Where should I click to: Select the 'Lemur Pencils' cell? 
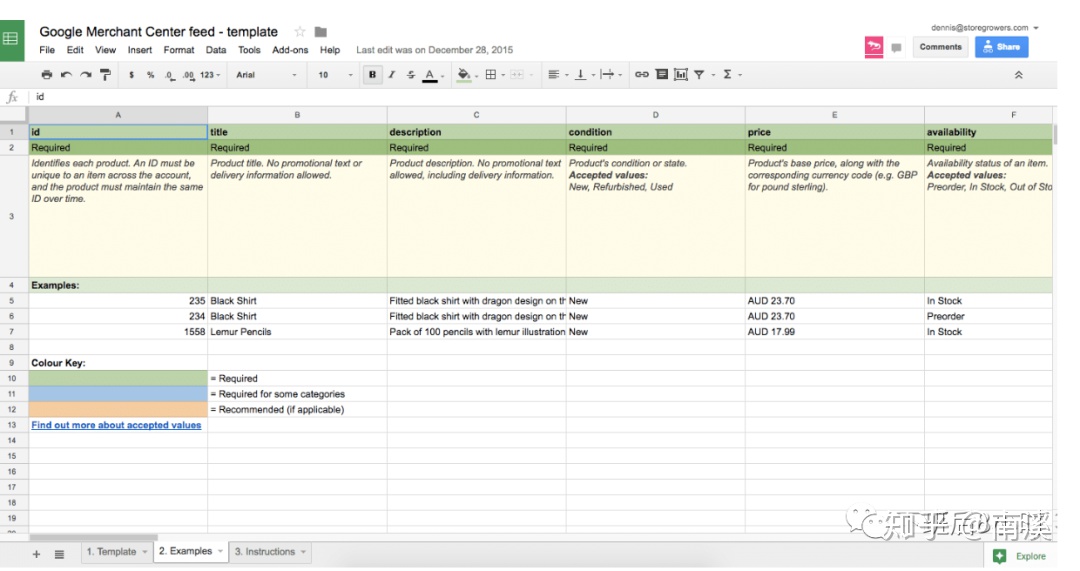pos(297,332)
